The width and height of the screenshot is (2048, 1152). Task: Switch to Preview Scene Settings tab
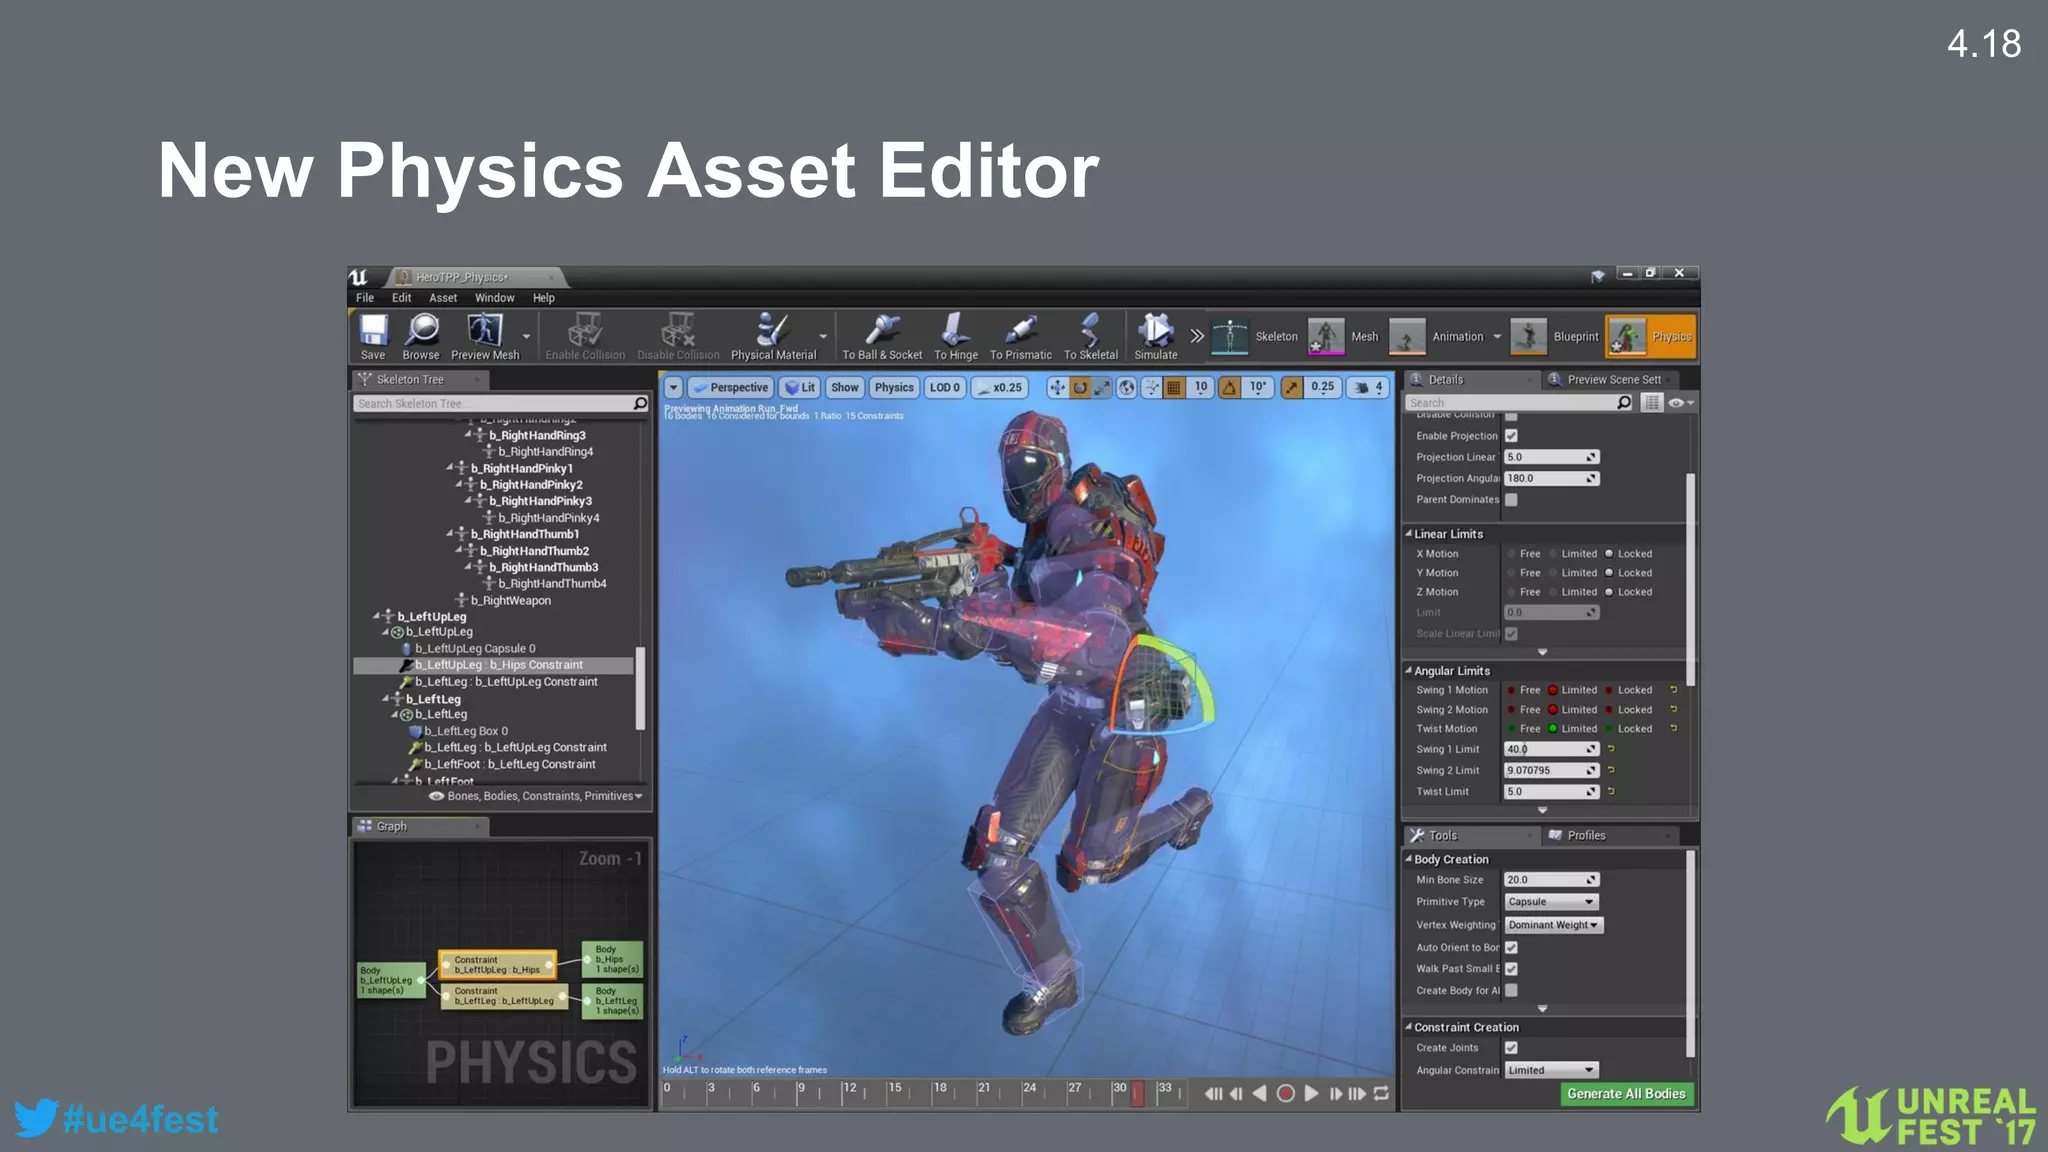(1612, 380)
